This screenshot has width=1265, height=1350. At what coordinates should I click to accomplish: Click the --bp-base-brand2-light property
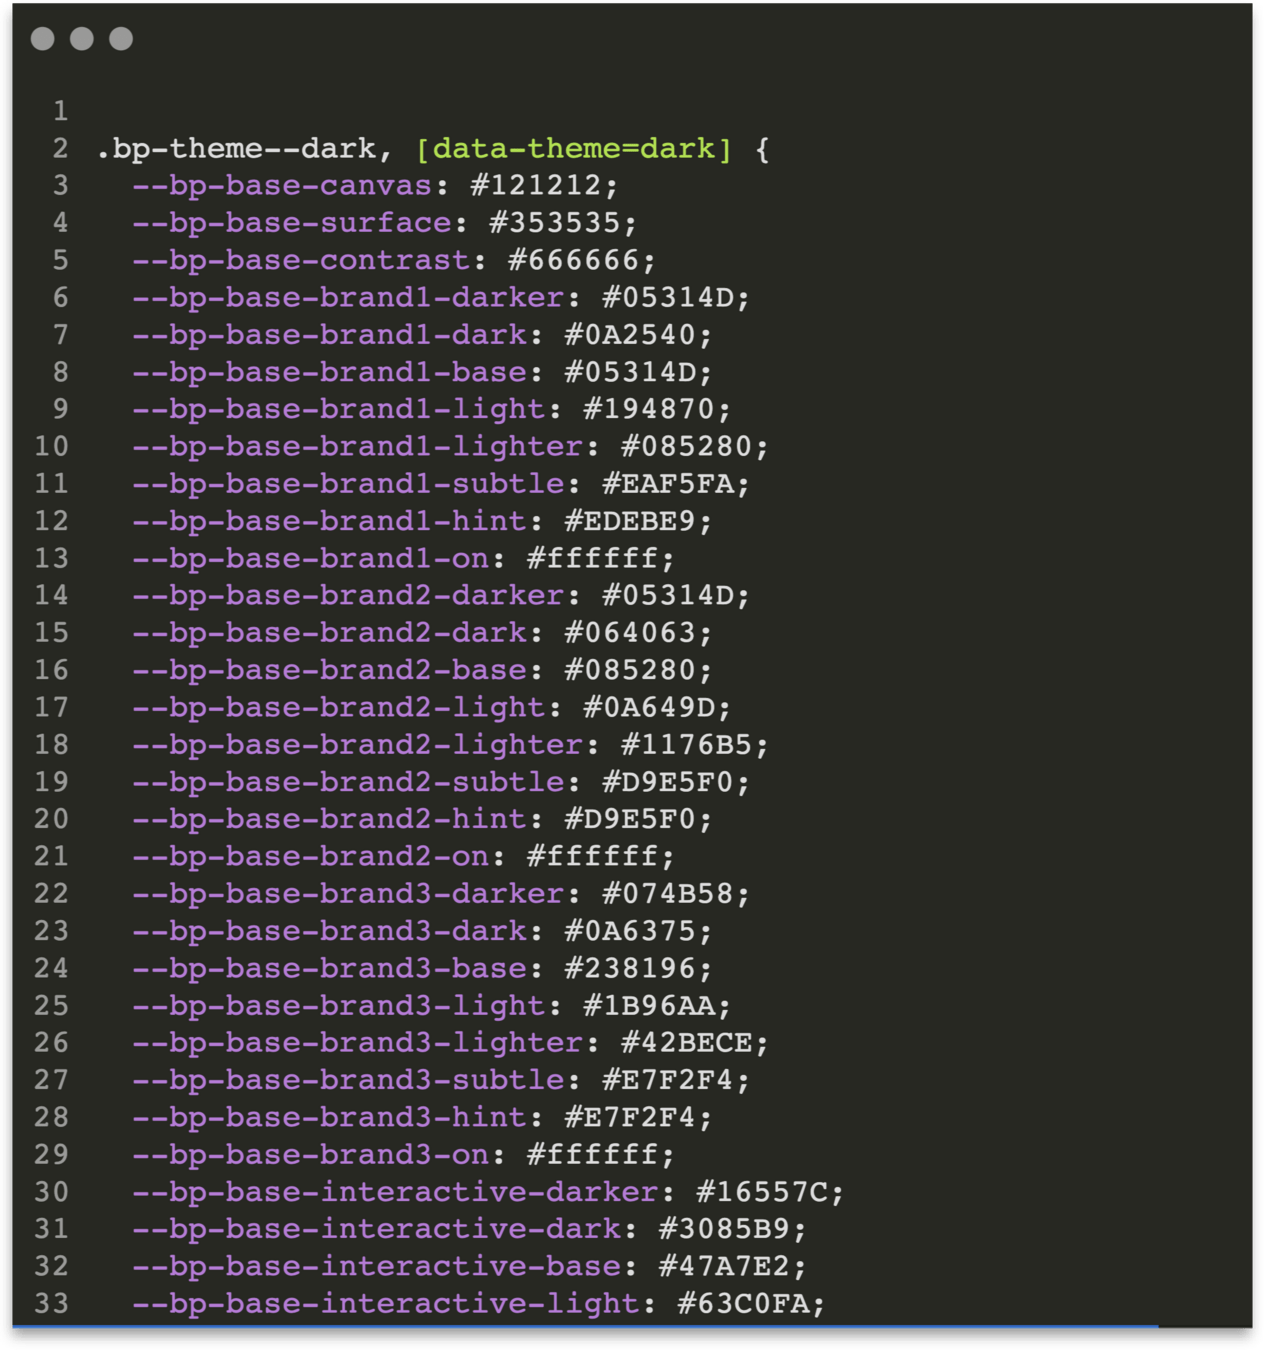339,708
